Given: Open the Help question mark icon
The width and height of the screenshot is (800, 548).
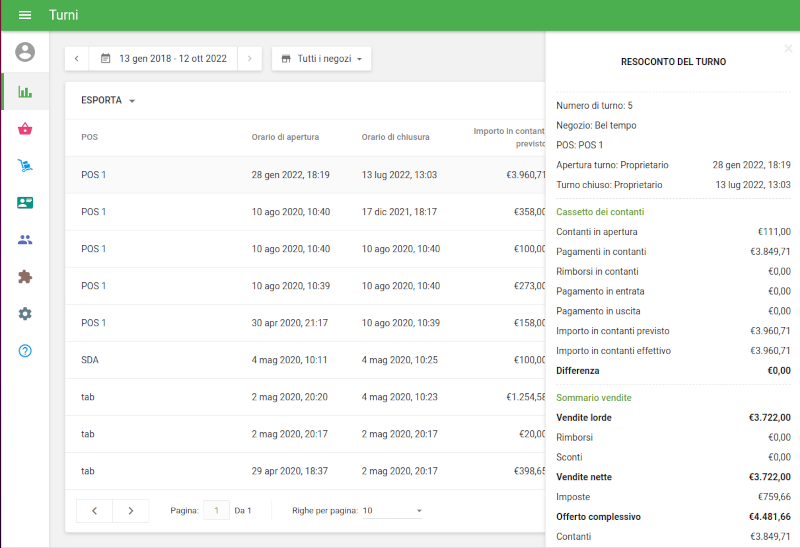Looking at the screenshot, I should pos(25,351).
